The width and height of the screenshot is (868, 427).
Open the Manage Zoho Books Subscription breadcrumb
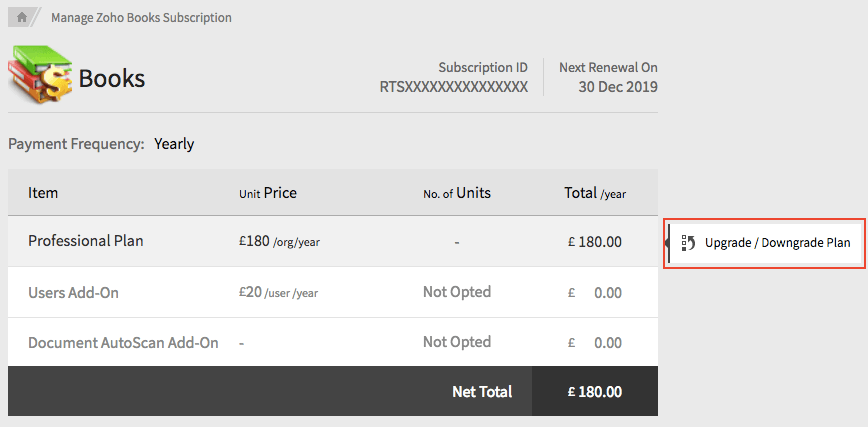(141, 18)
